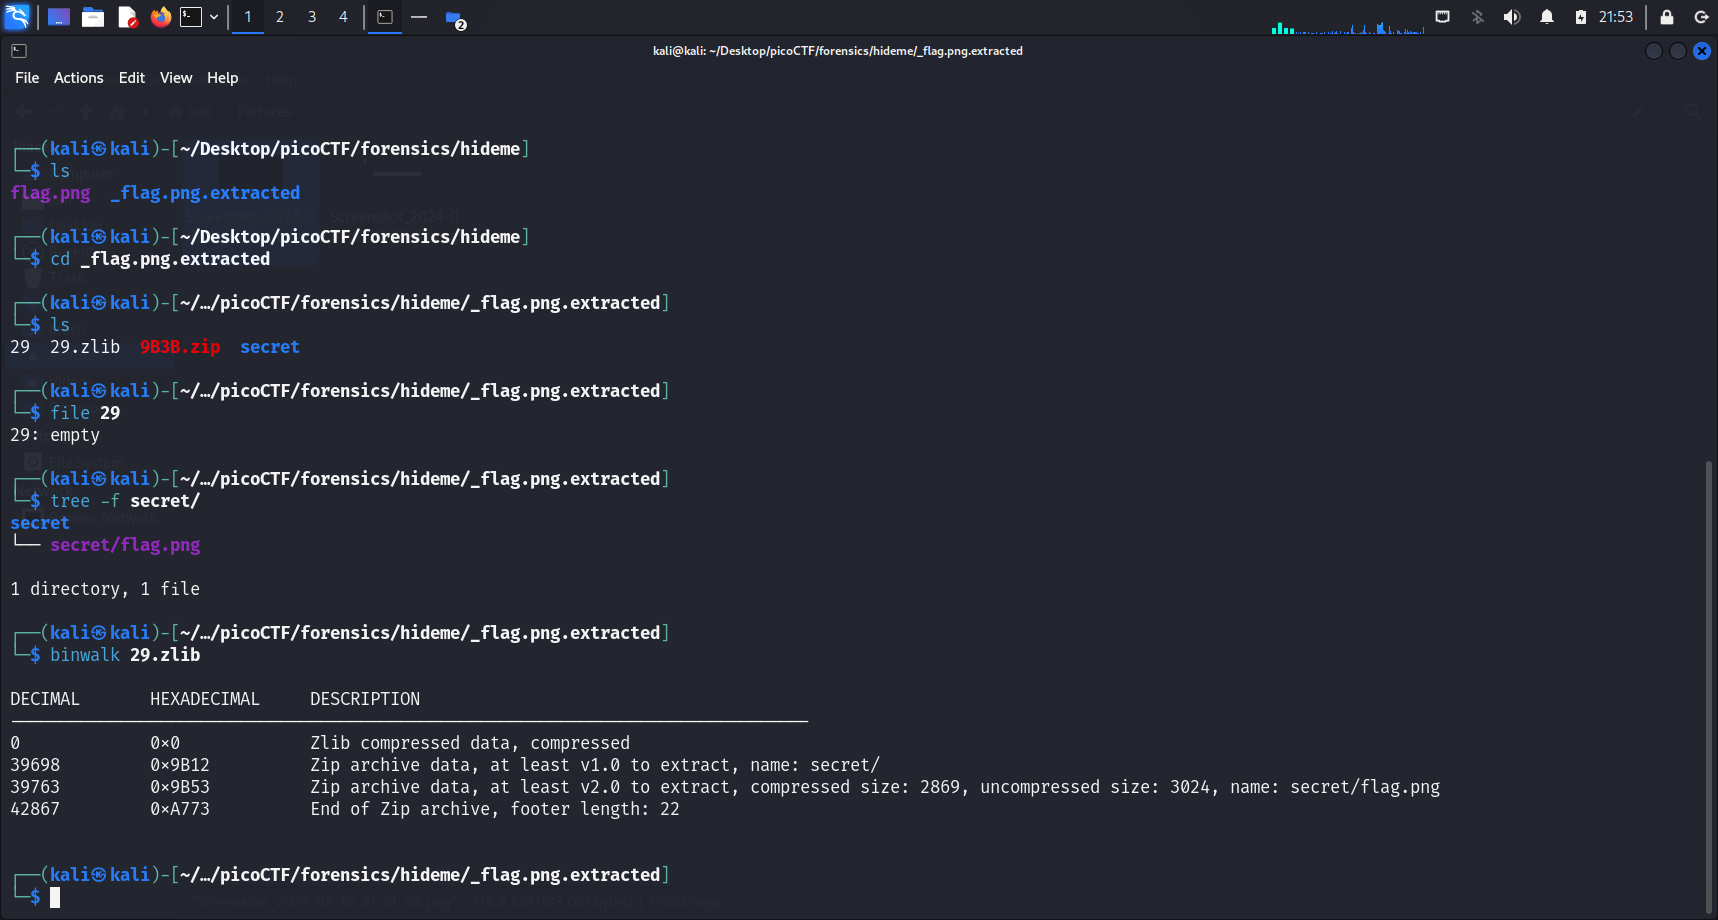1718x920 pixels.
Task: Click the lock screen icon
Action: 1667,17
